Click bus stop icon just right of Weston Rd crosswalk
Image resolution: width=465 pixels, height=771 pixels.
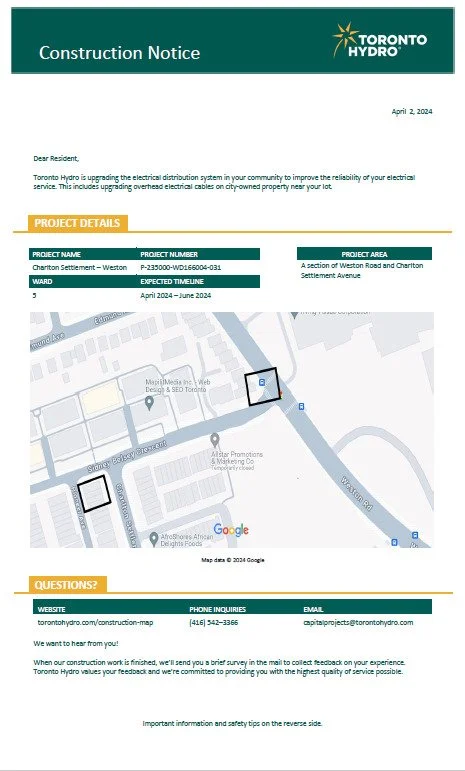point(301,406)
